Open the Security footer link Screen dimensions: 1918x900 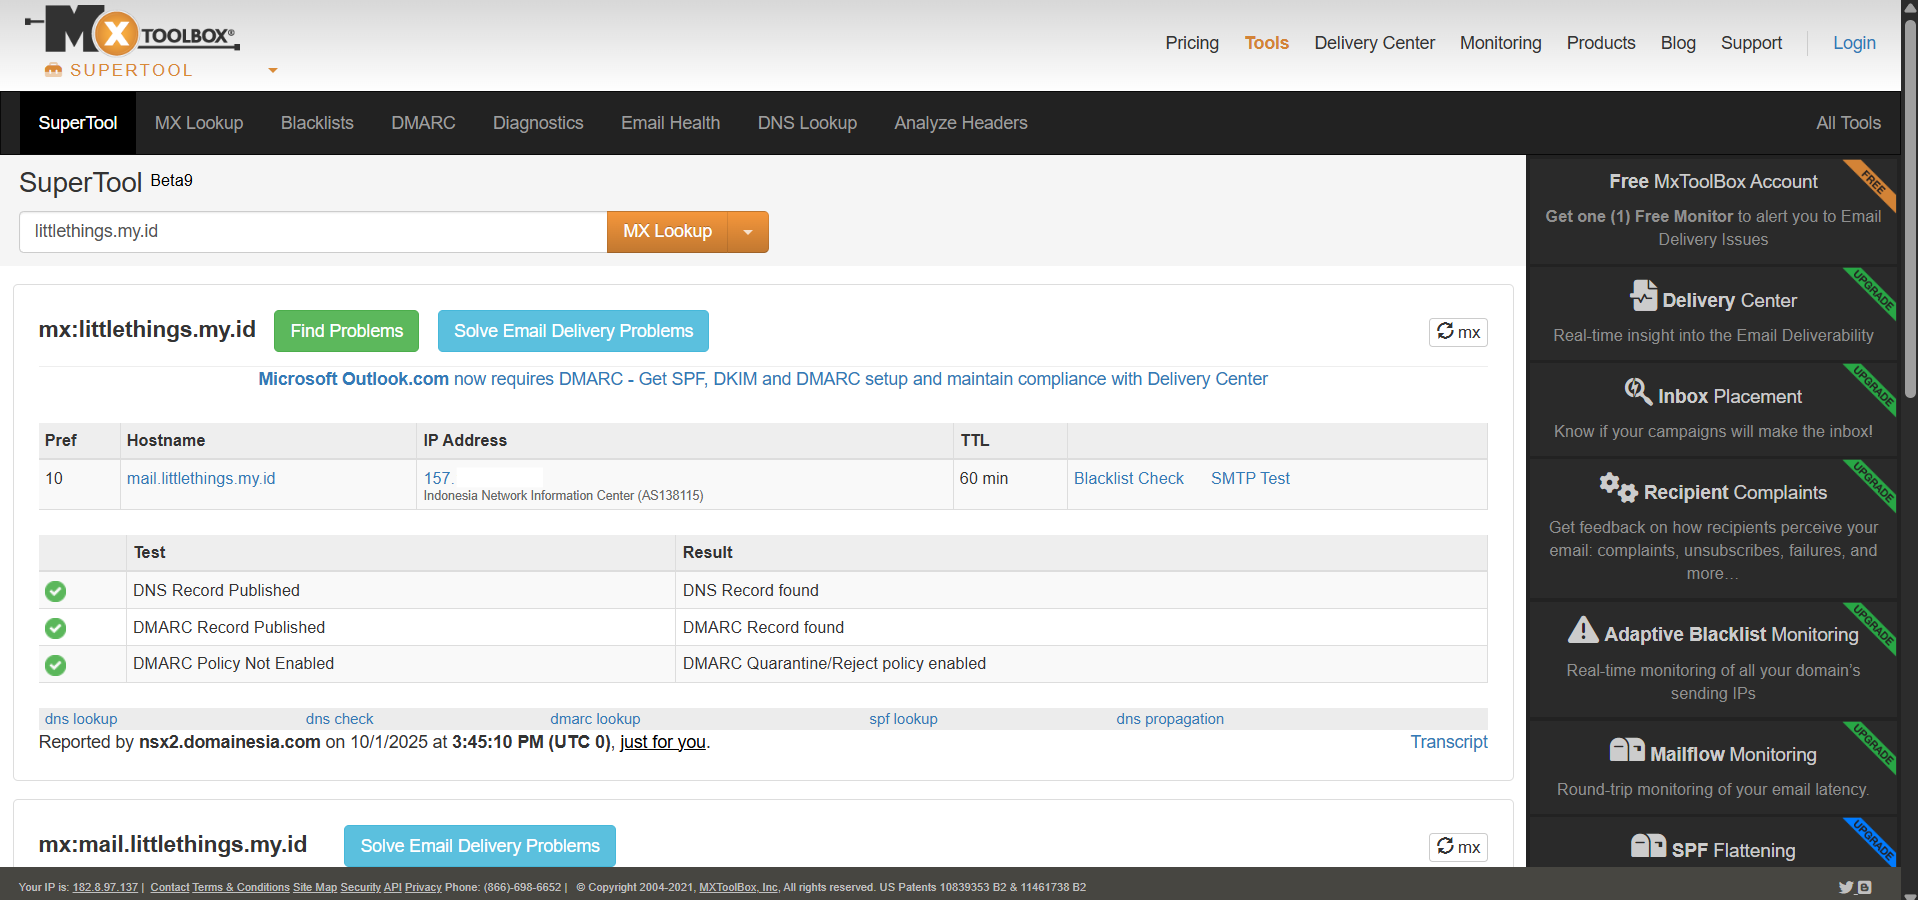[360, 887]
